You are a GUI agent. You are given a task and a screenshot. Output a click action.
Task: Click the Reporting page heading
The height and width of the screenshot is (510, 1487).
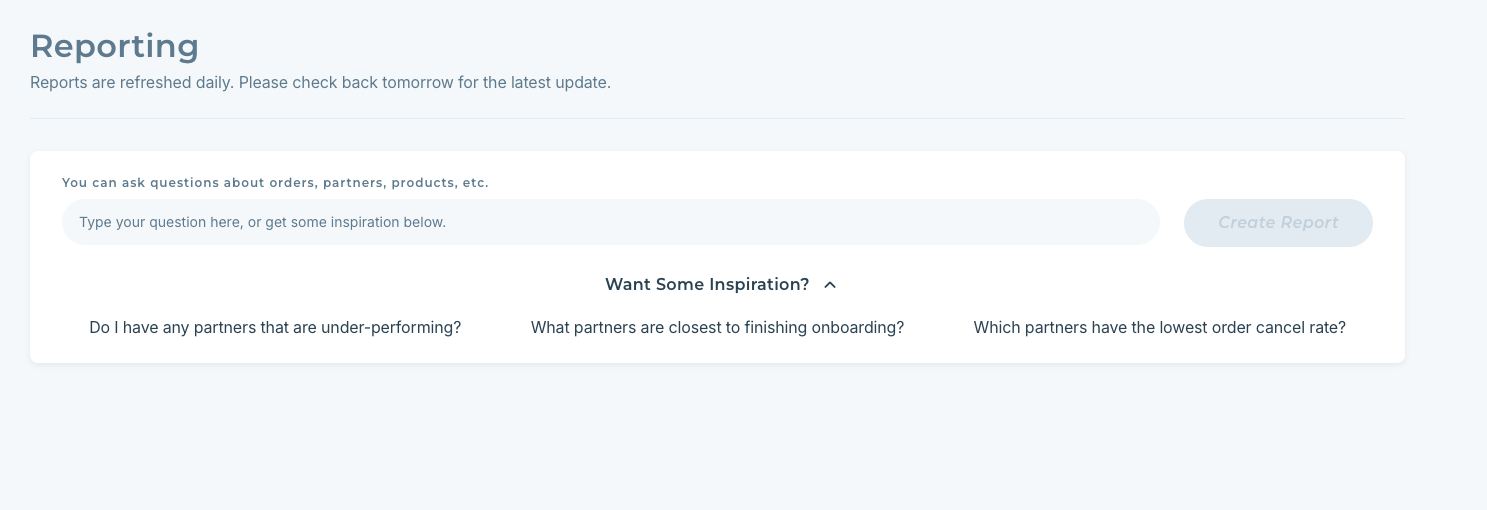tap(114, 46)
